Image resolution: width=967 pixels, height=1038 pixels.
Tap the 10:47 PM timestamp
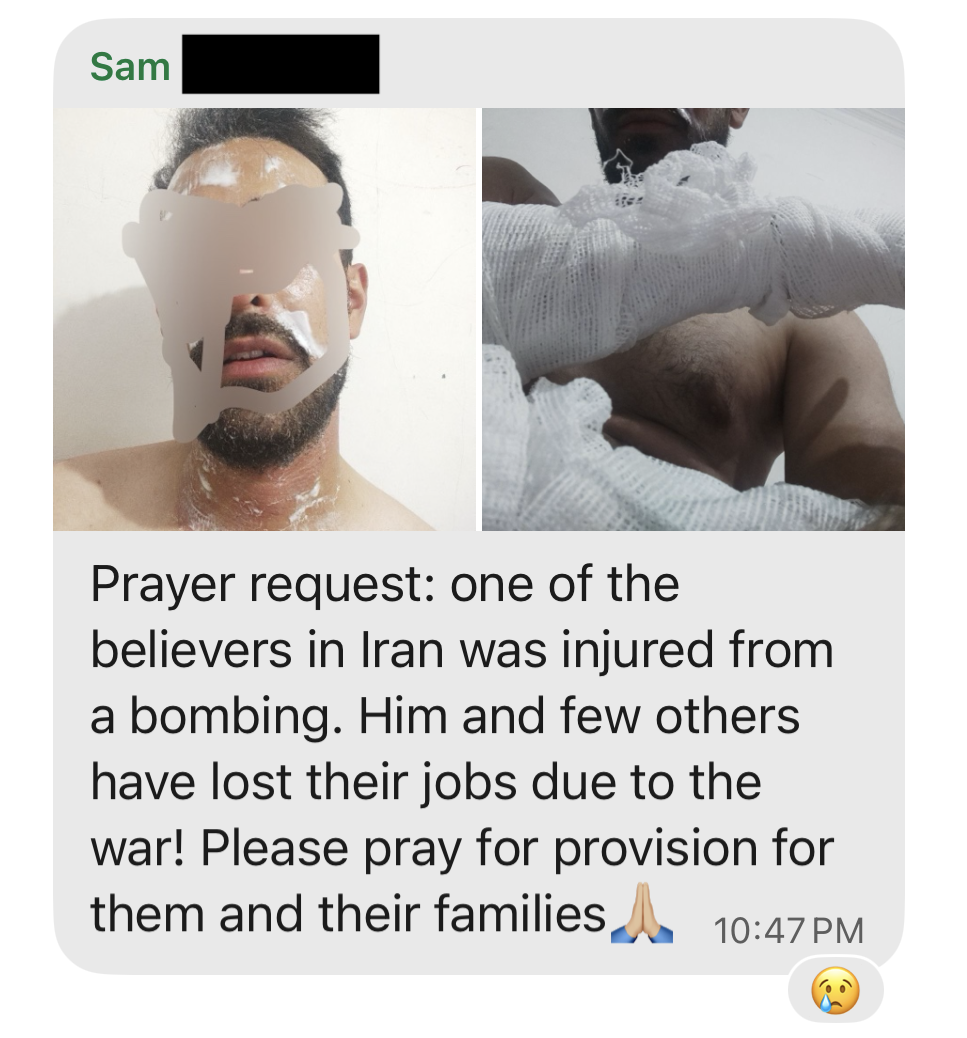(788, 930)
